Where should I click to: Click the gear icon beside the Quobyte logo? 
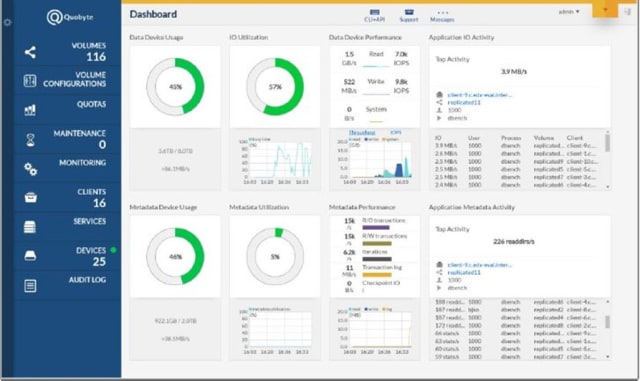click(x=7, y=22)
